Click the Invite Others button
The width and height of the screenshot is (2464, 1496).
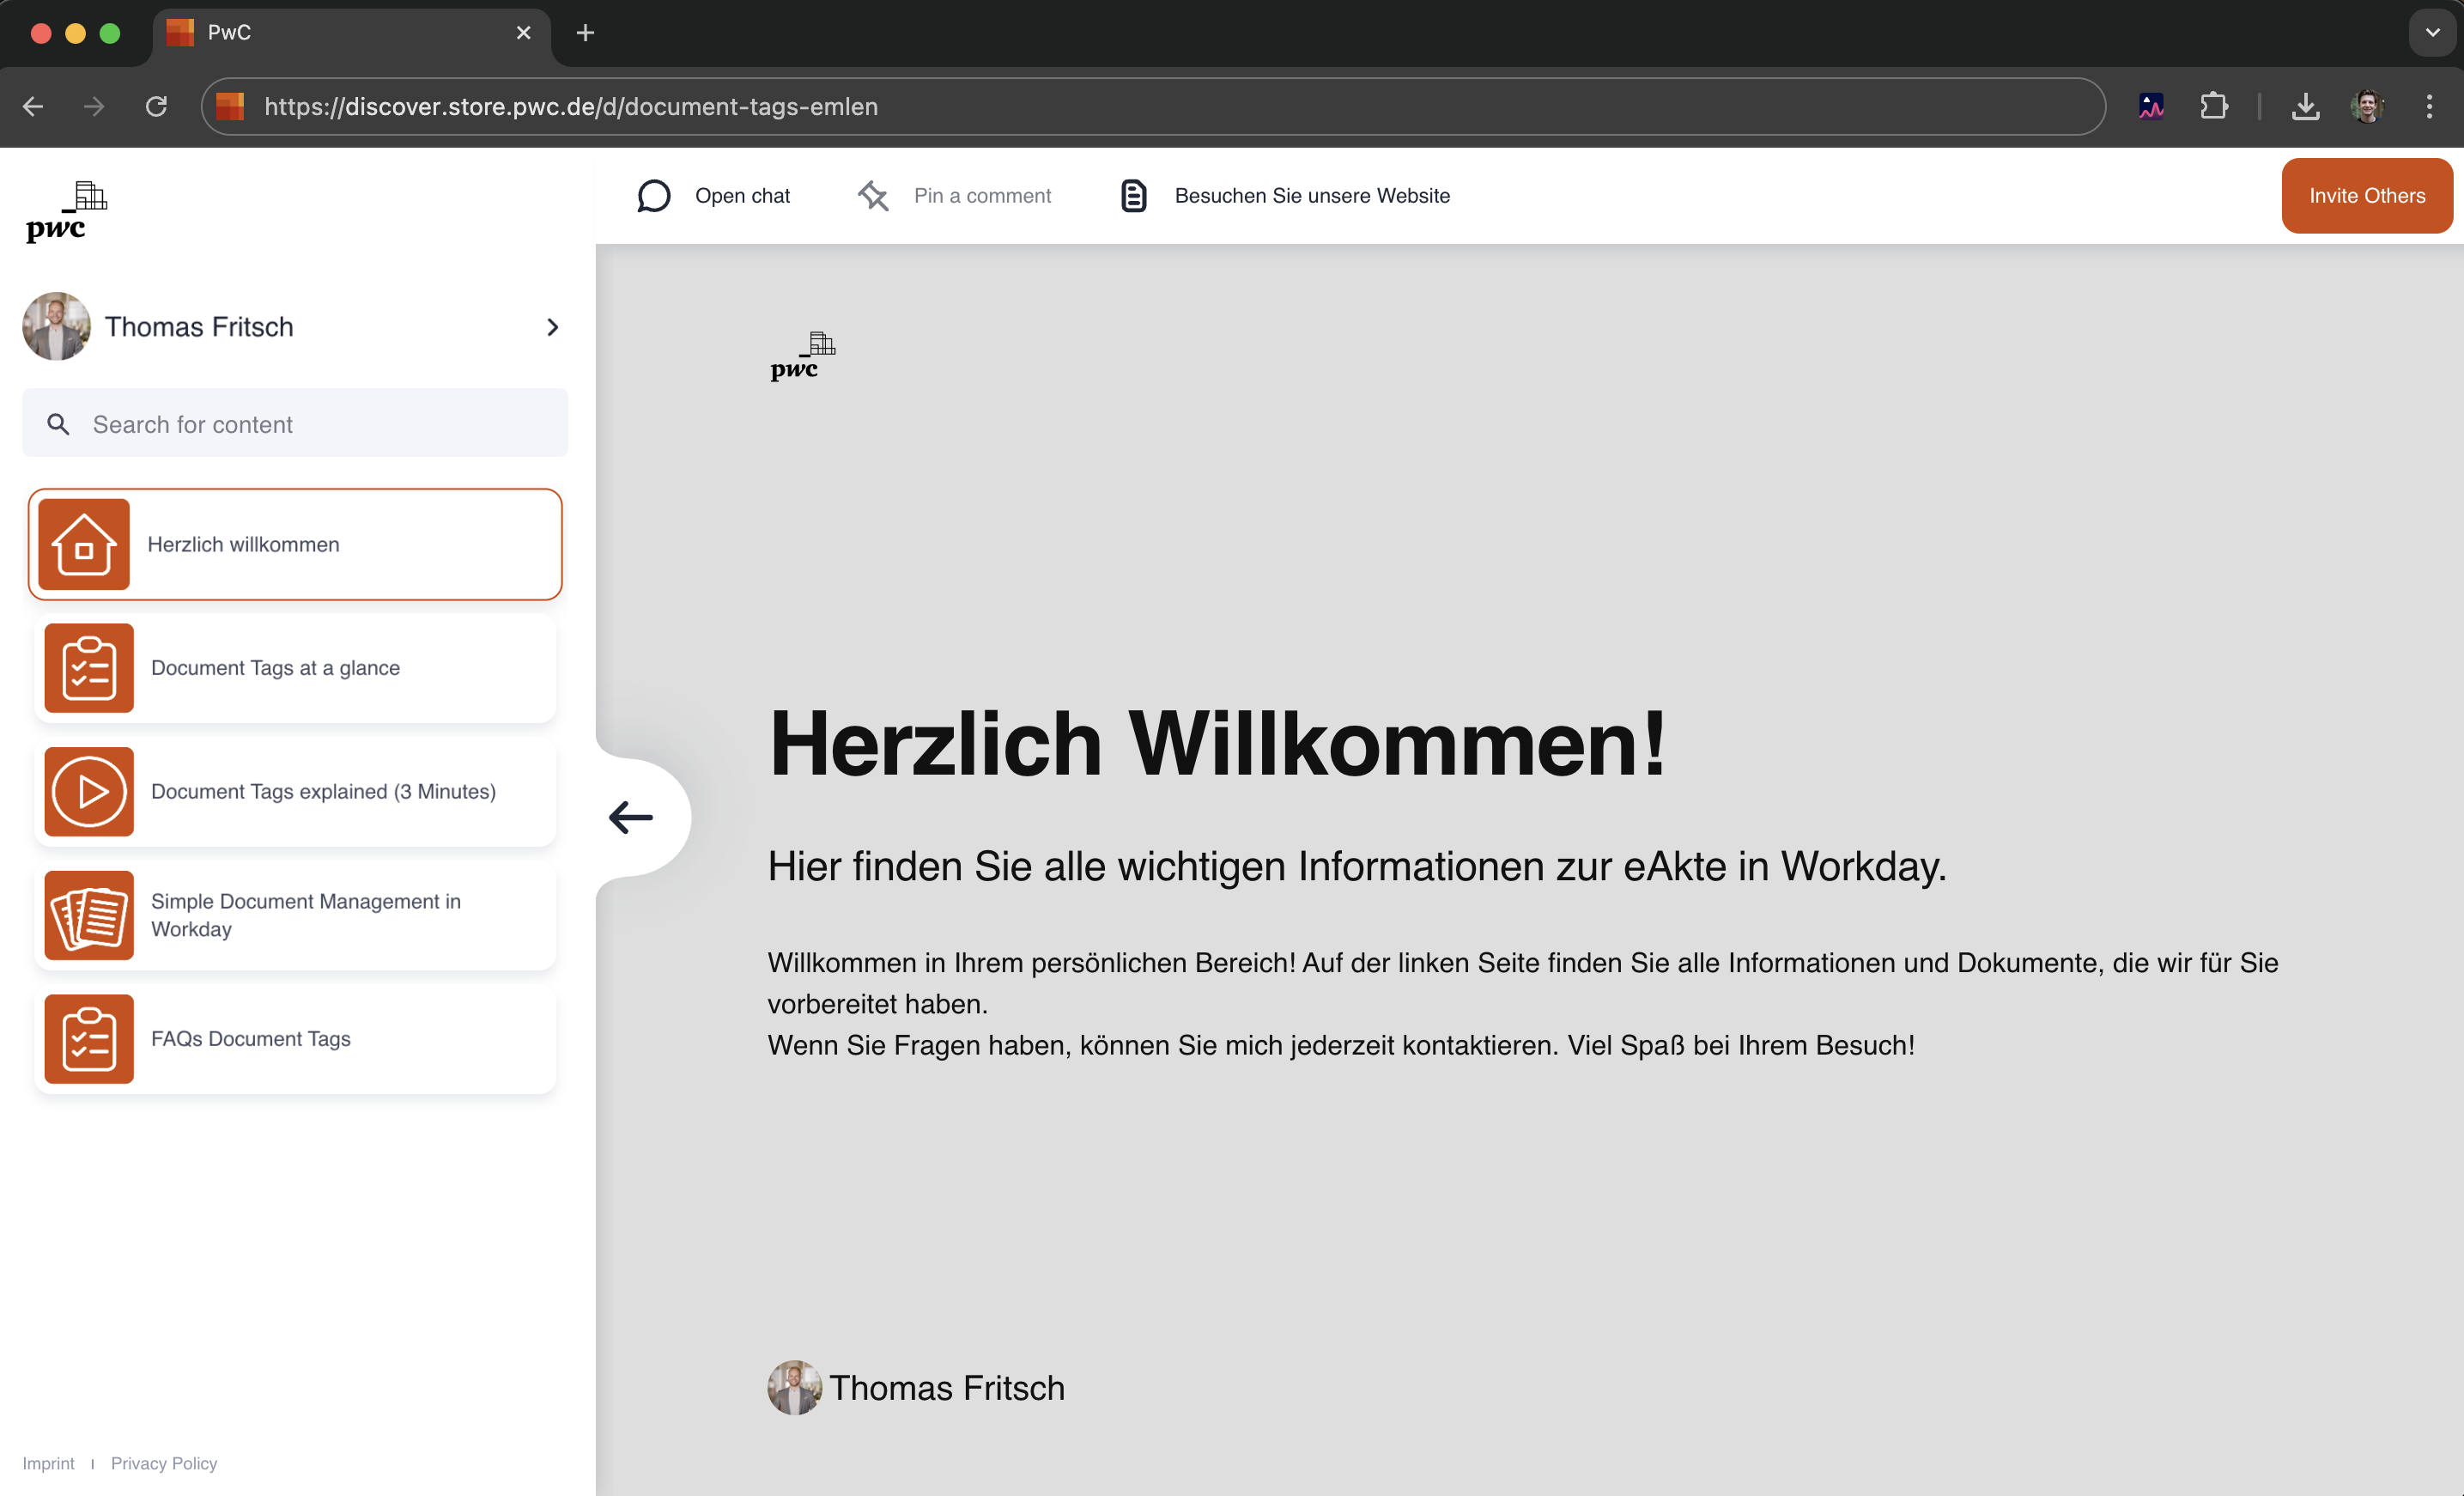(x=2366, y=196)
